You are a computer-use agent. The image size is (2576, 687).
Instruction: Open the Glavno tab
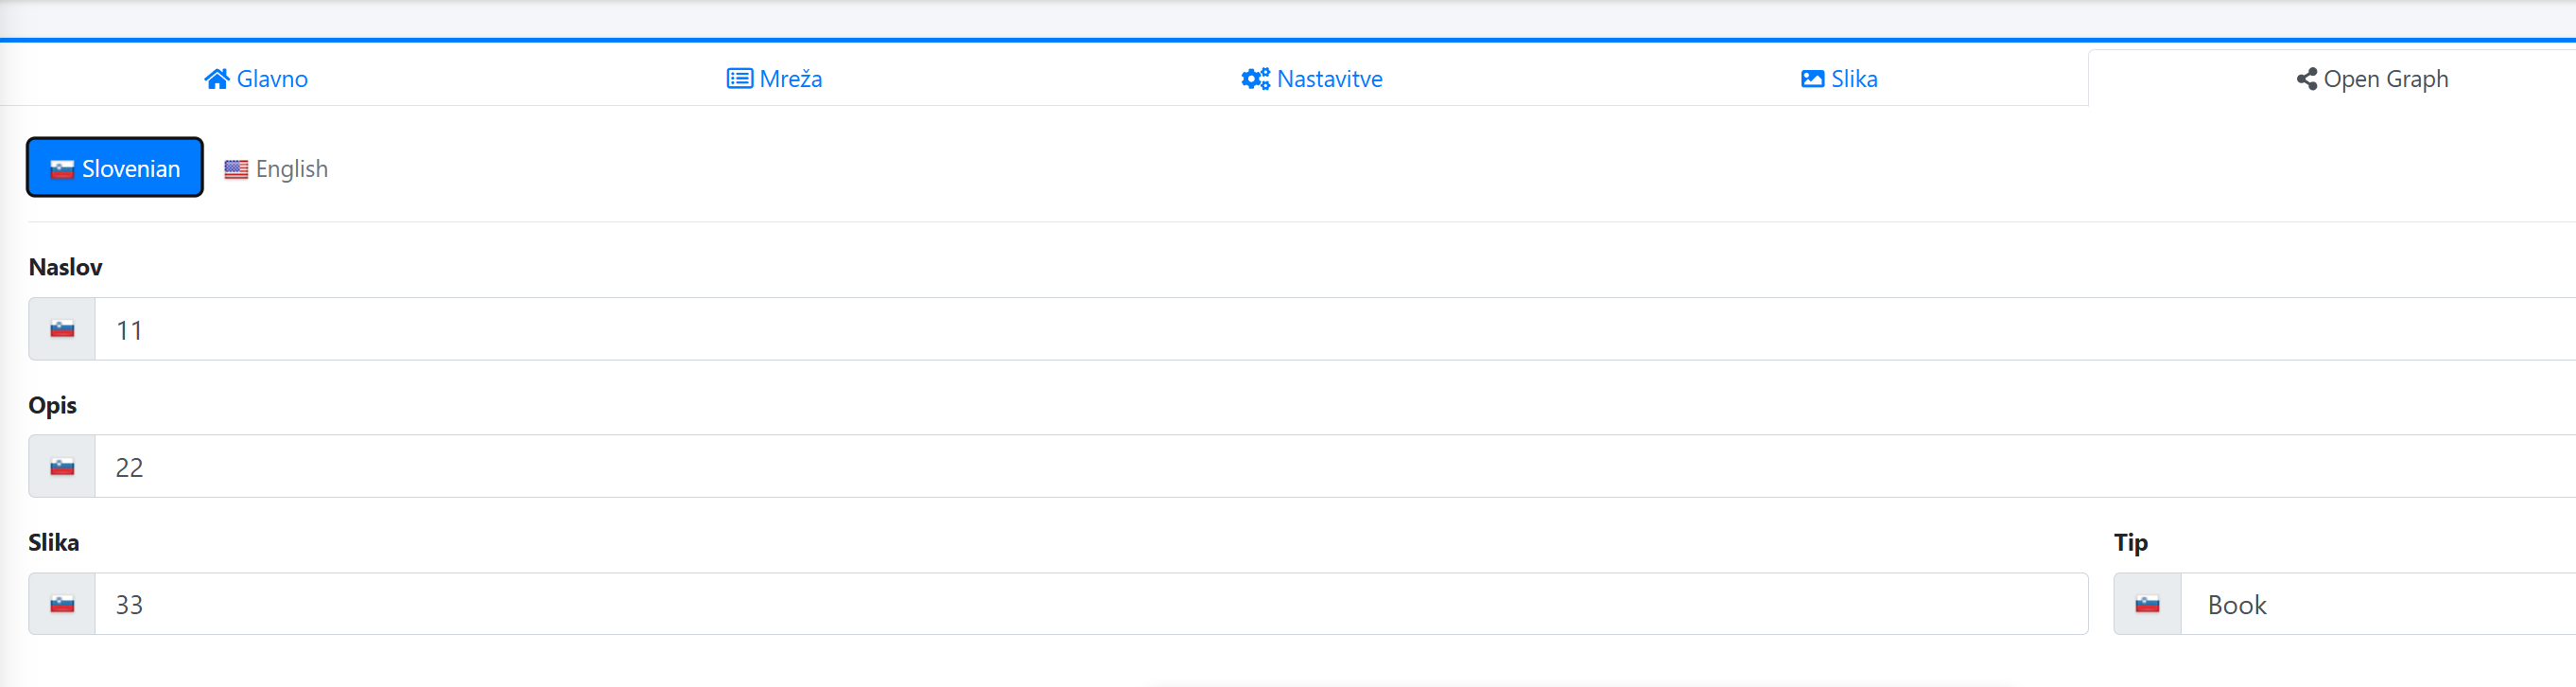point(256,79)
